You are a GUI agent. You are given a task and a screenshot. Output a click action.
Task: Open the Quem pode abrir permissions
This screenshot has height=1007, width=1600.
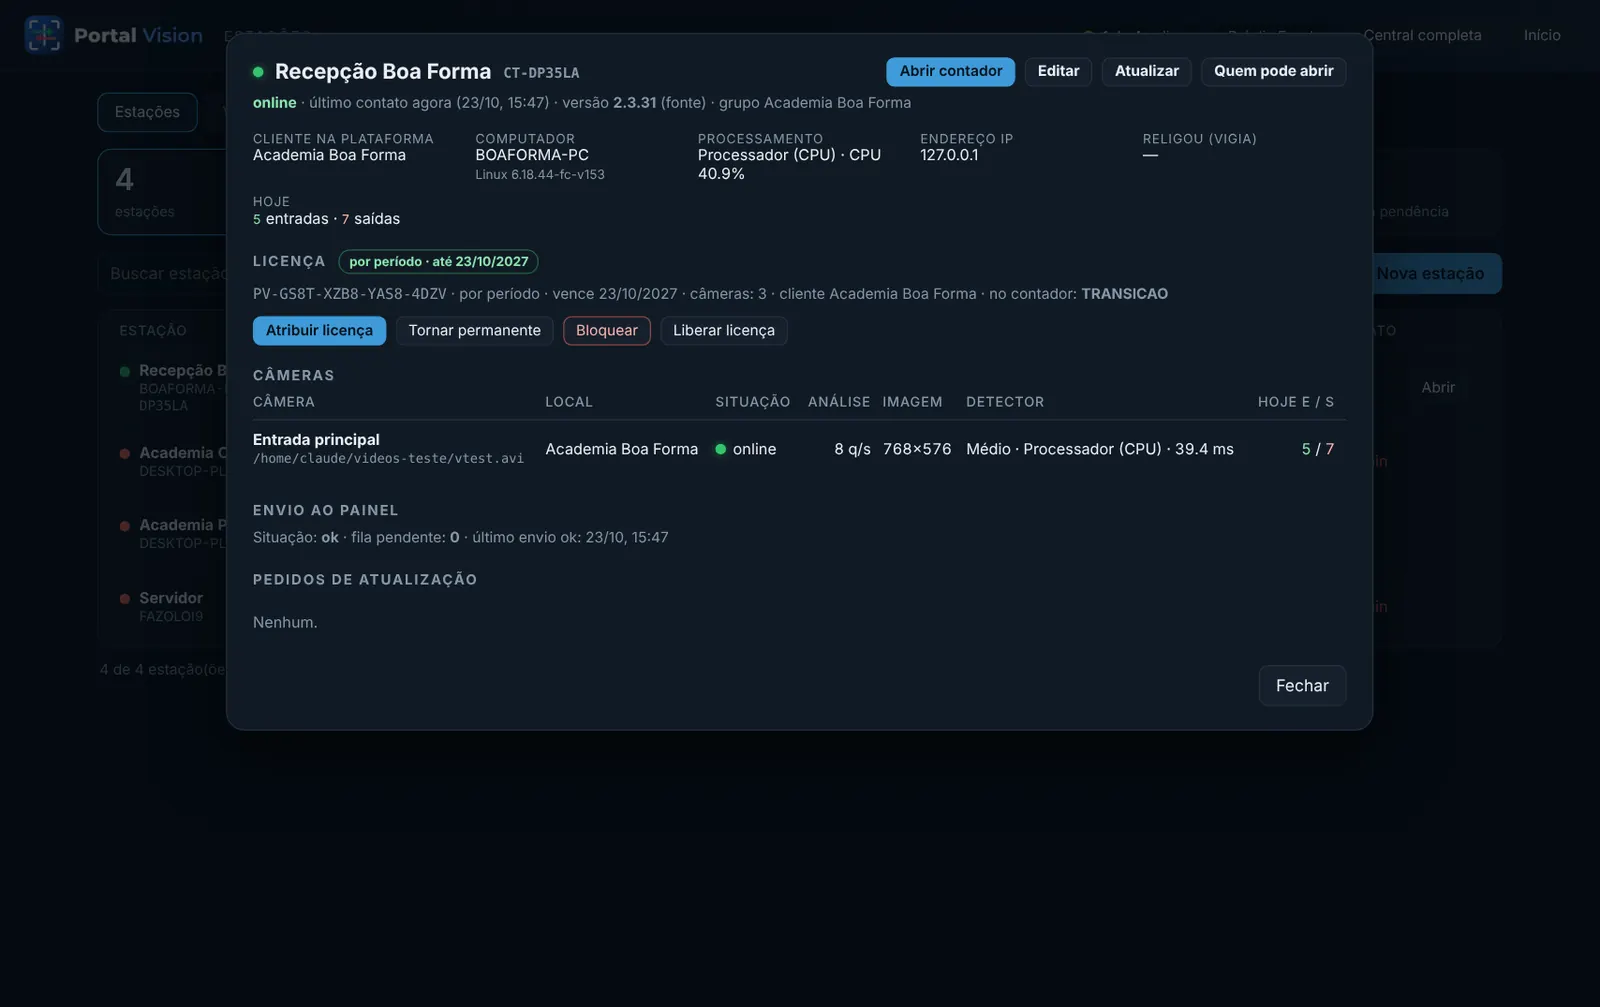coord(1273,71)
